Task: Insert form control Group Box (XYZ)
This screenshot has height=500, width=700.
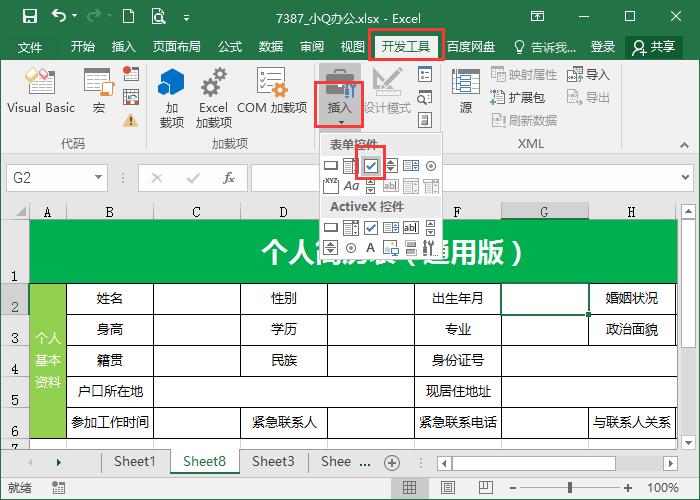Action: 330,186
